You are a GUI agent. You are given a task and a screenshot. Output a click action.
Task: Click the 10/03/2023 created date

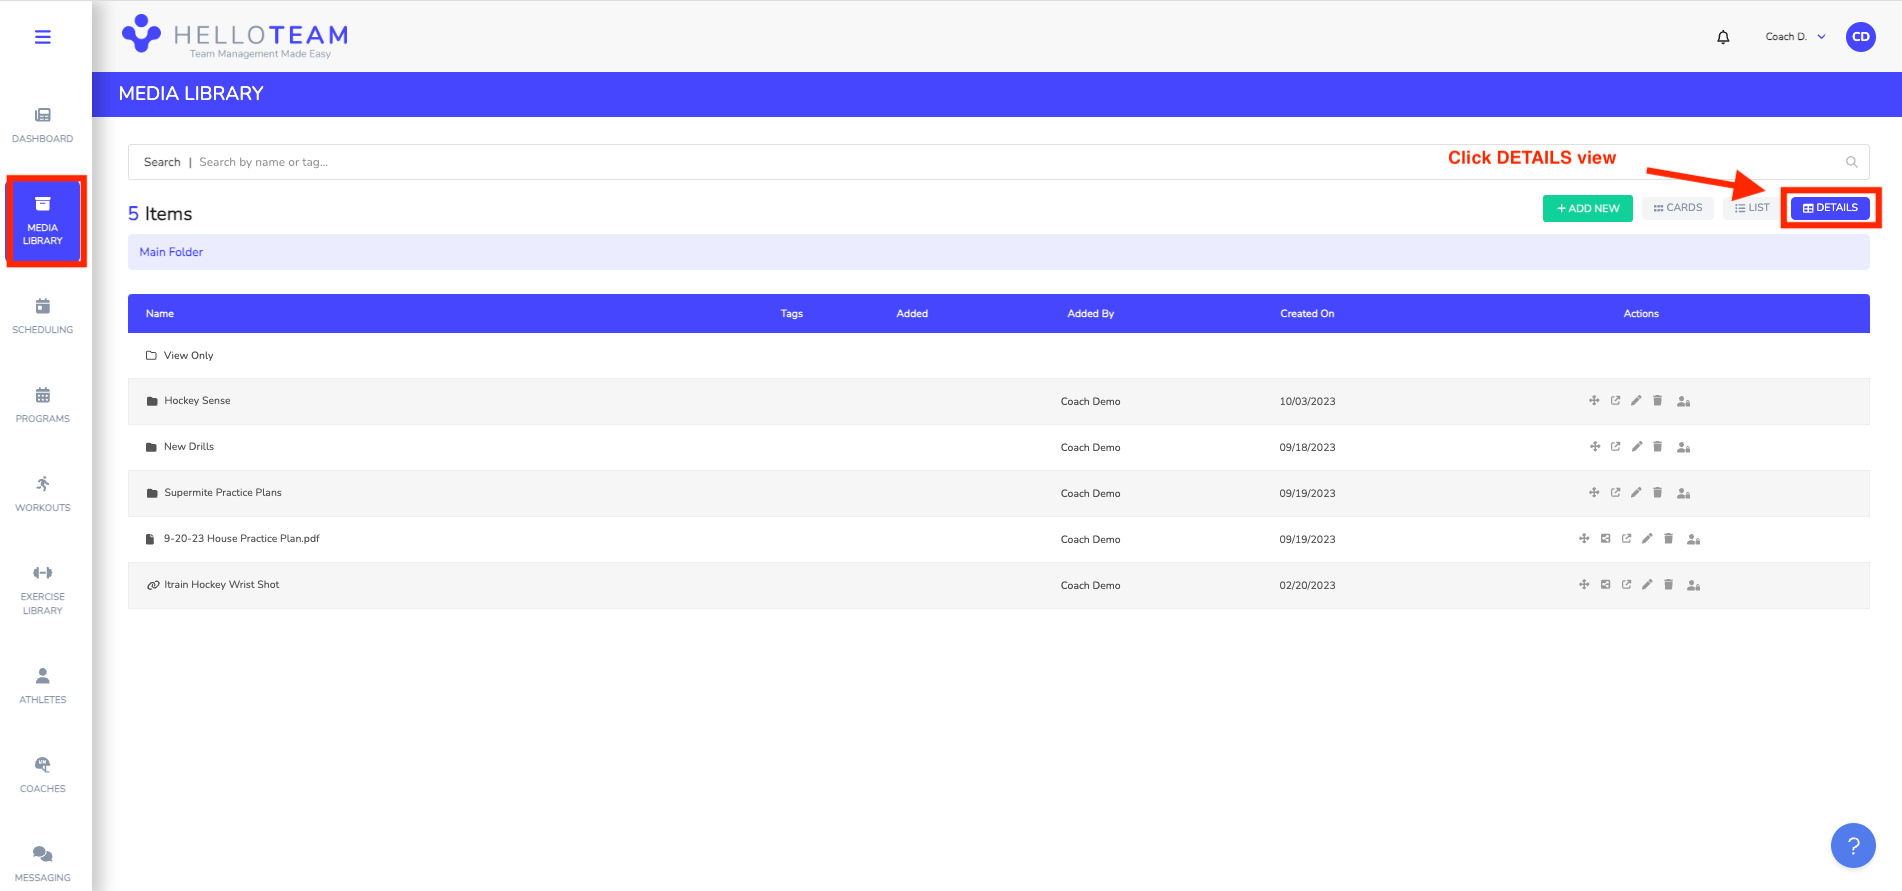(1307, 402)
